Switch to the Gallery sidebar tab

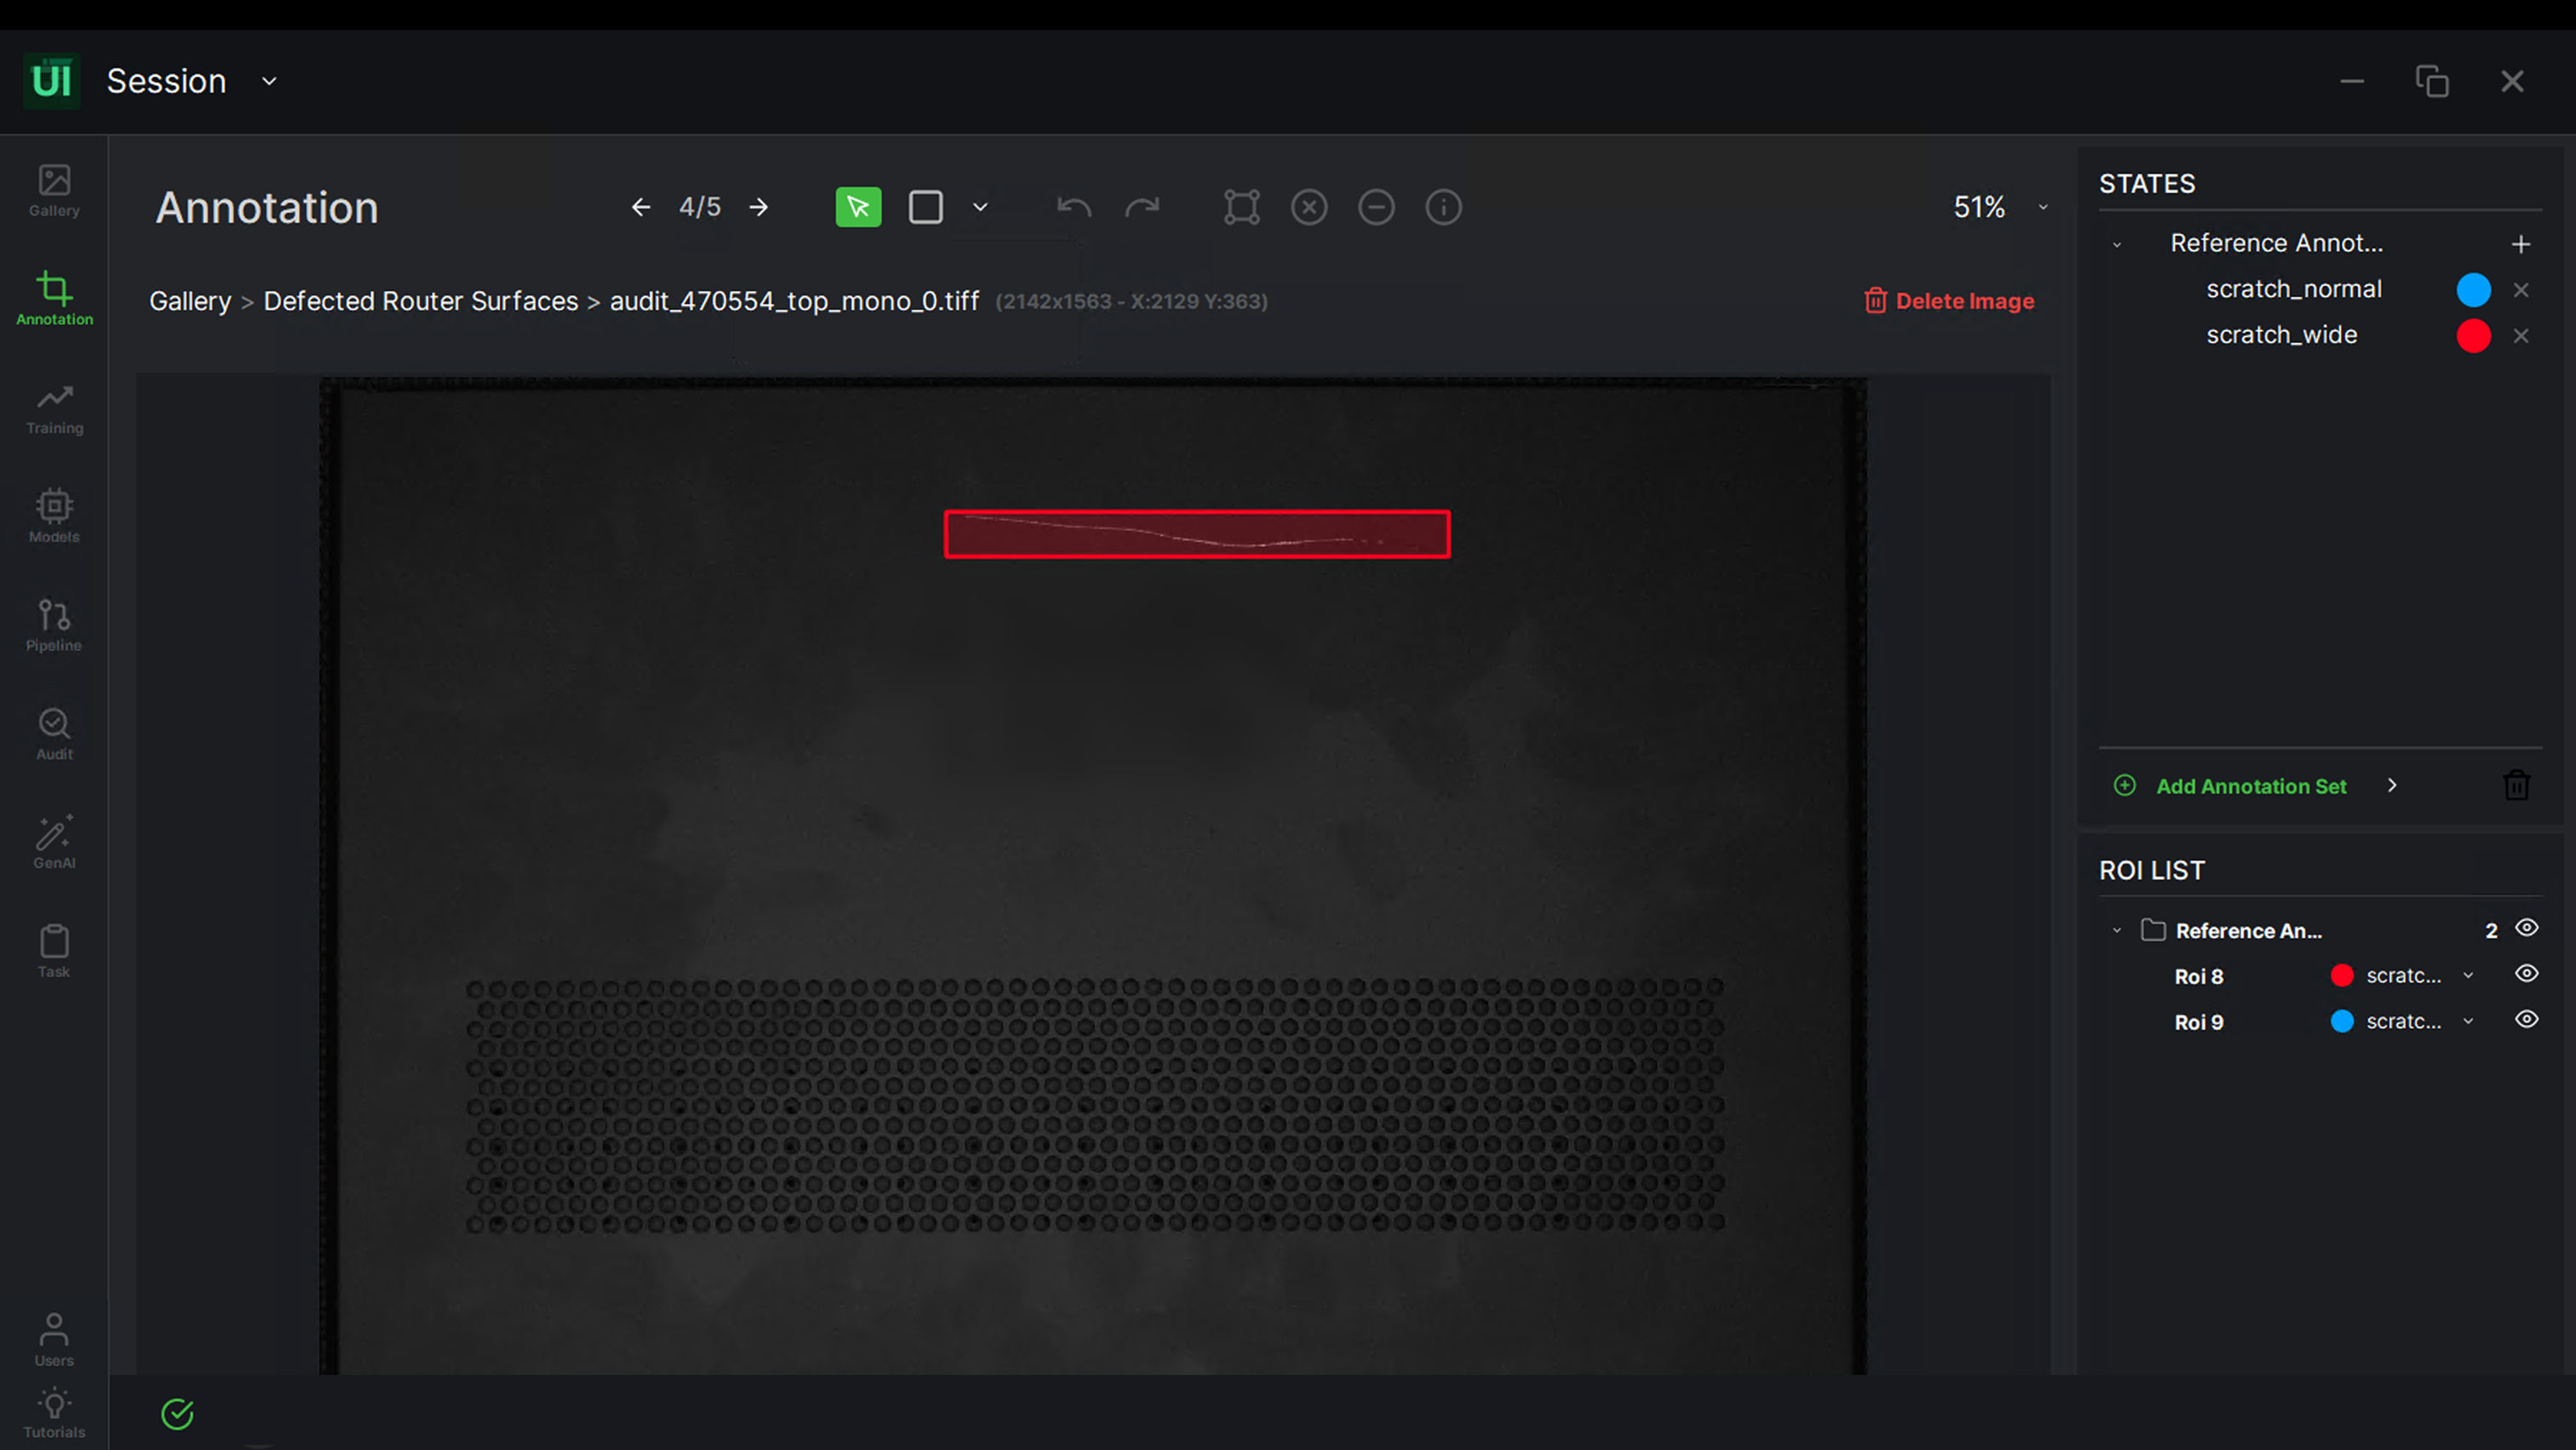tap(54, 191)
